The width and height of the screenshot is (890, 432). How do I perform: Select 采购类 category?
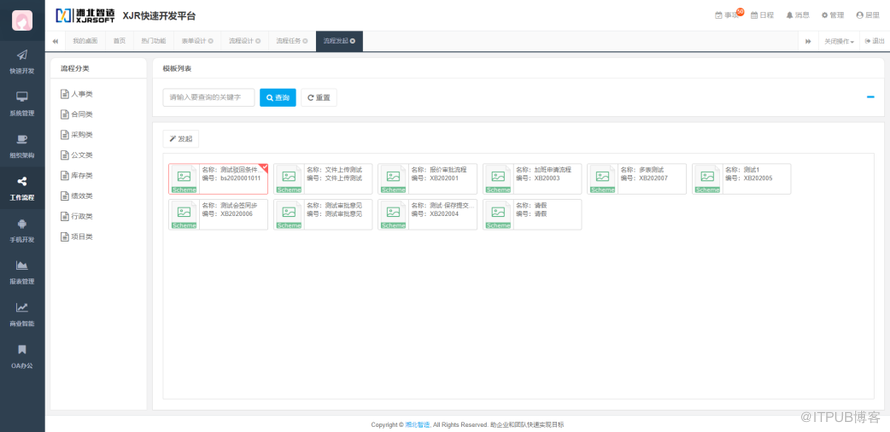[77, 135]
